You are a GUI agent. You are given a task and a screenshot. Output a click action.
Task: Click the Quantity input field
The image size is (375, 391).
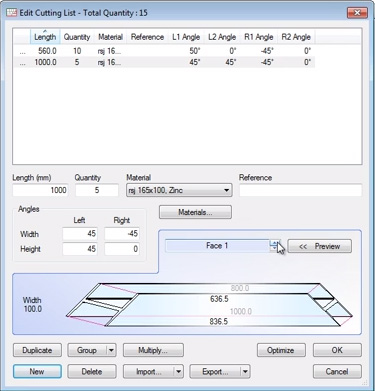coord(97,190)
